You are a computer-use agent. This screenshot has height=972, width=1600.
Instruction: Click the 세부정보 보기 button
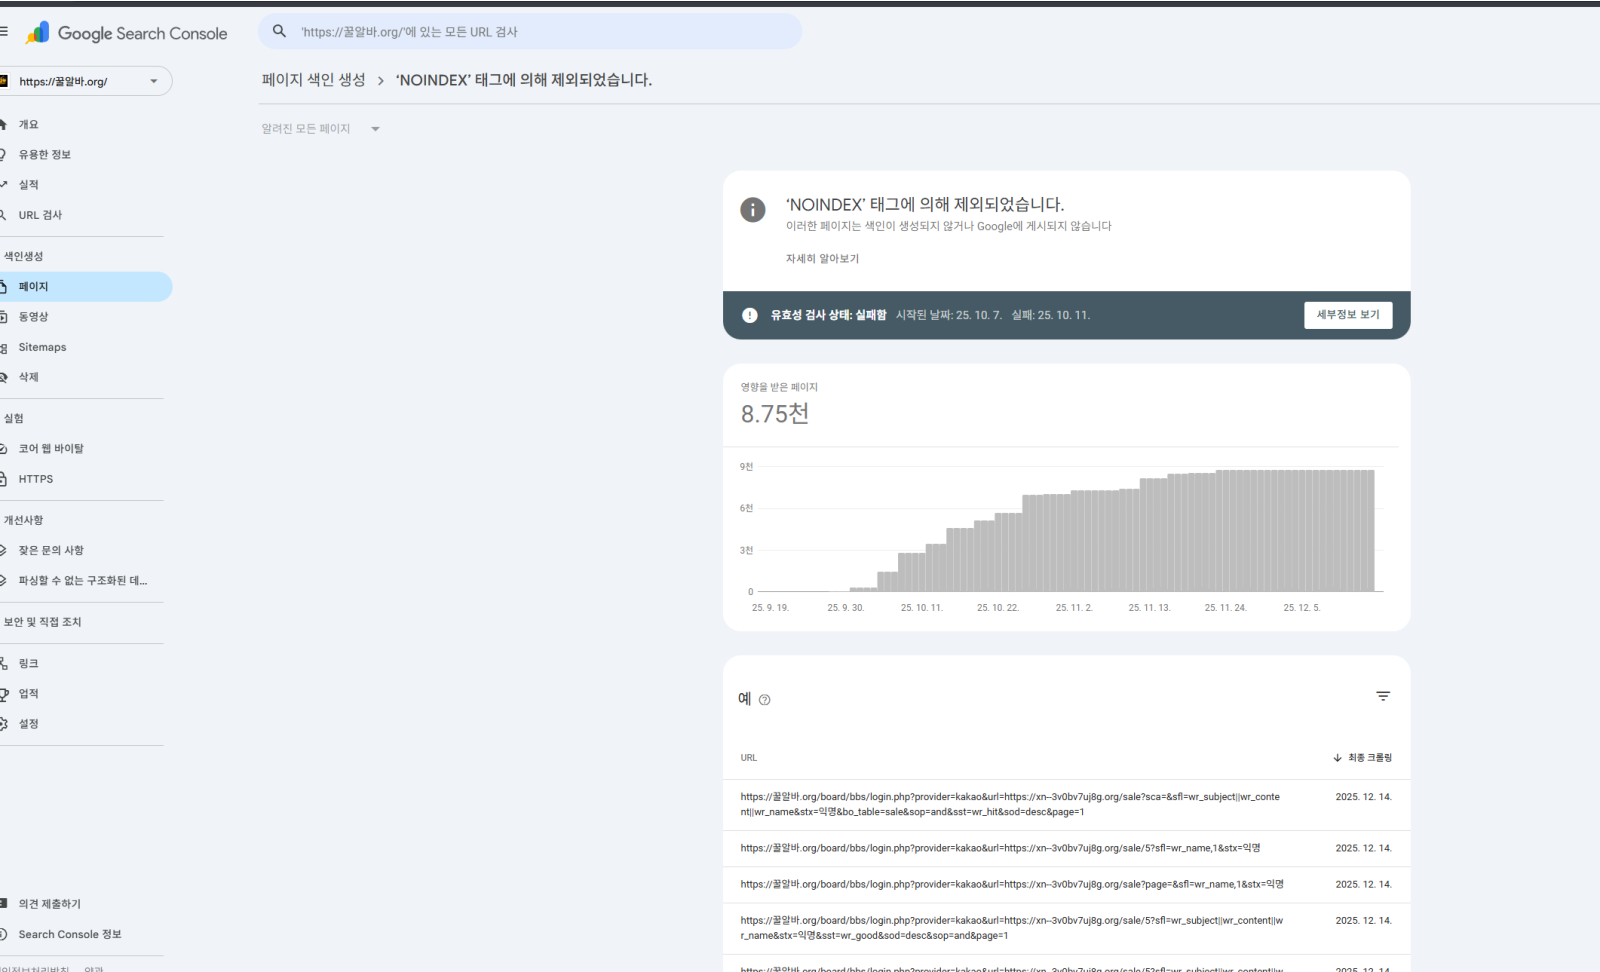(x=1347, y=315)
